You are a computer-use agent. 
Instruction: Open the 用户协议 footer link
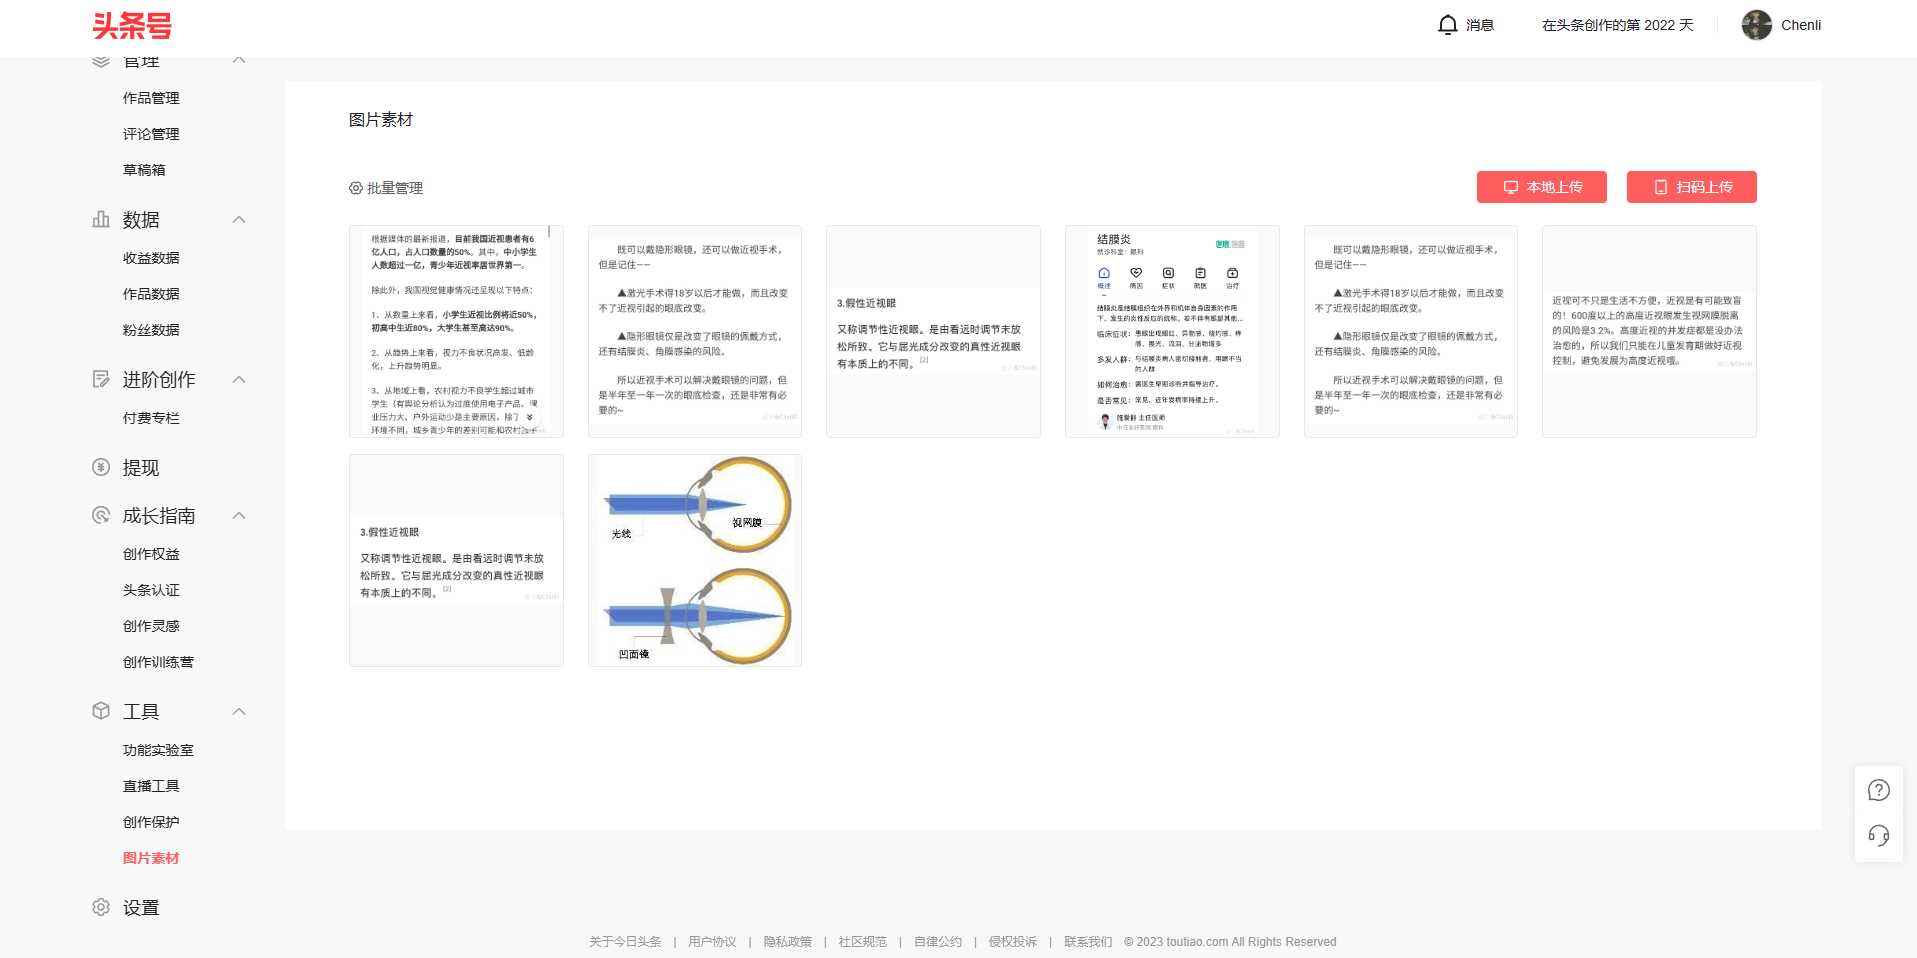pyautogui.click(x=712, y=942)
